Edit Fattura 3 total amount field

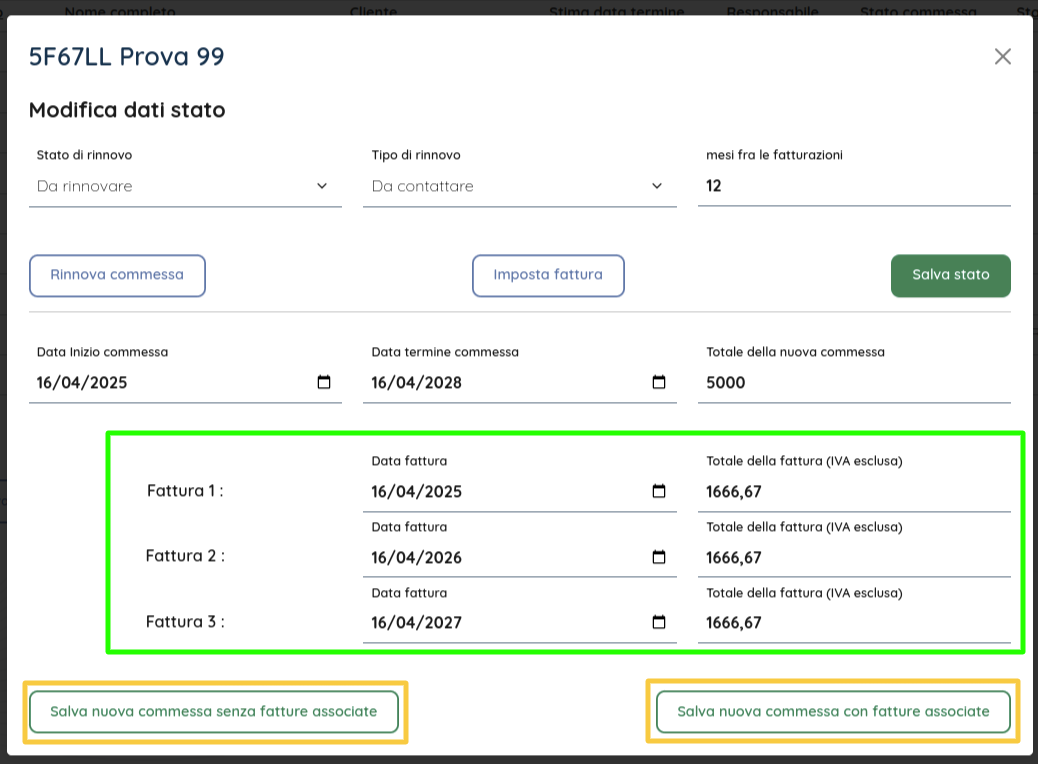pos(853,622)
